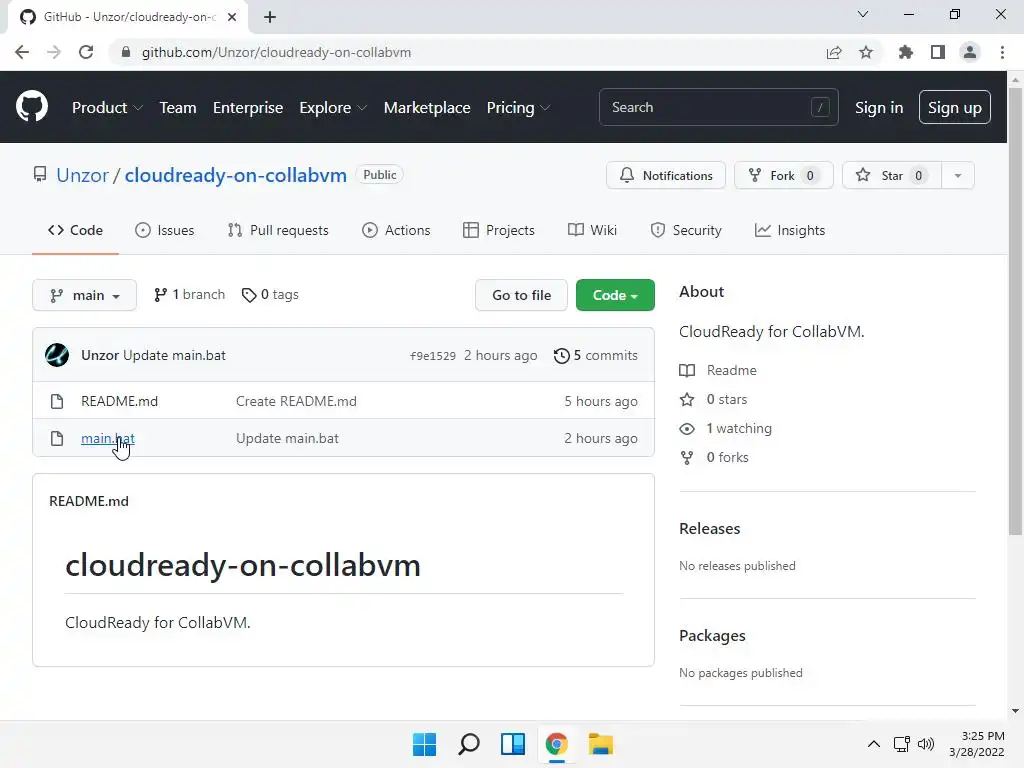Viewport: 1024px width, 768px height.
Task: Click the 1 branch link
Action: click(x=189, y=295)
